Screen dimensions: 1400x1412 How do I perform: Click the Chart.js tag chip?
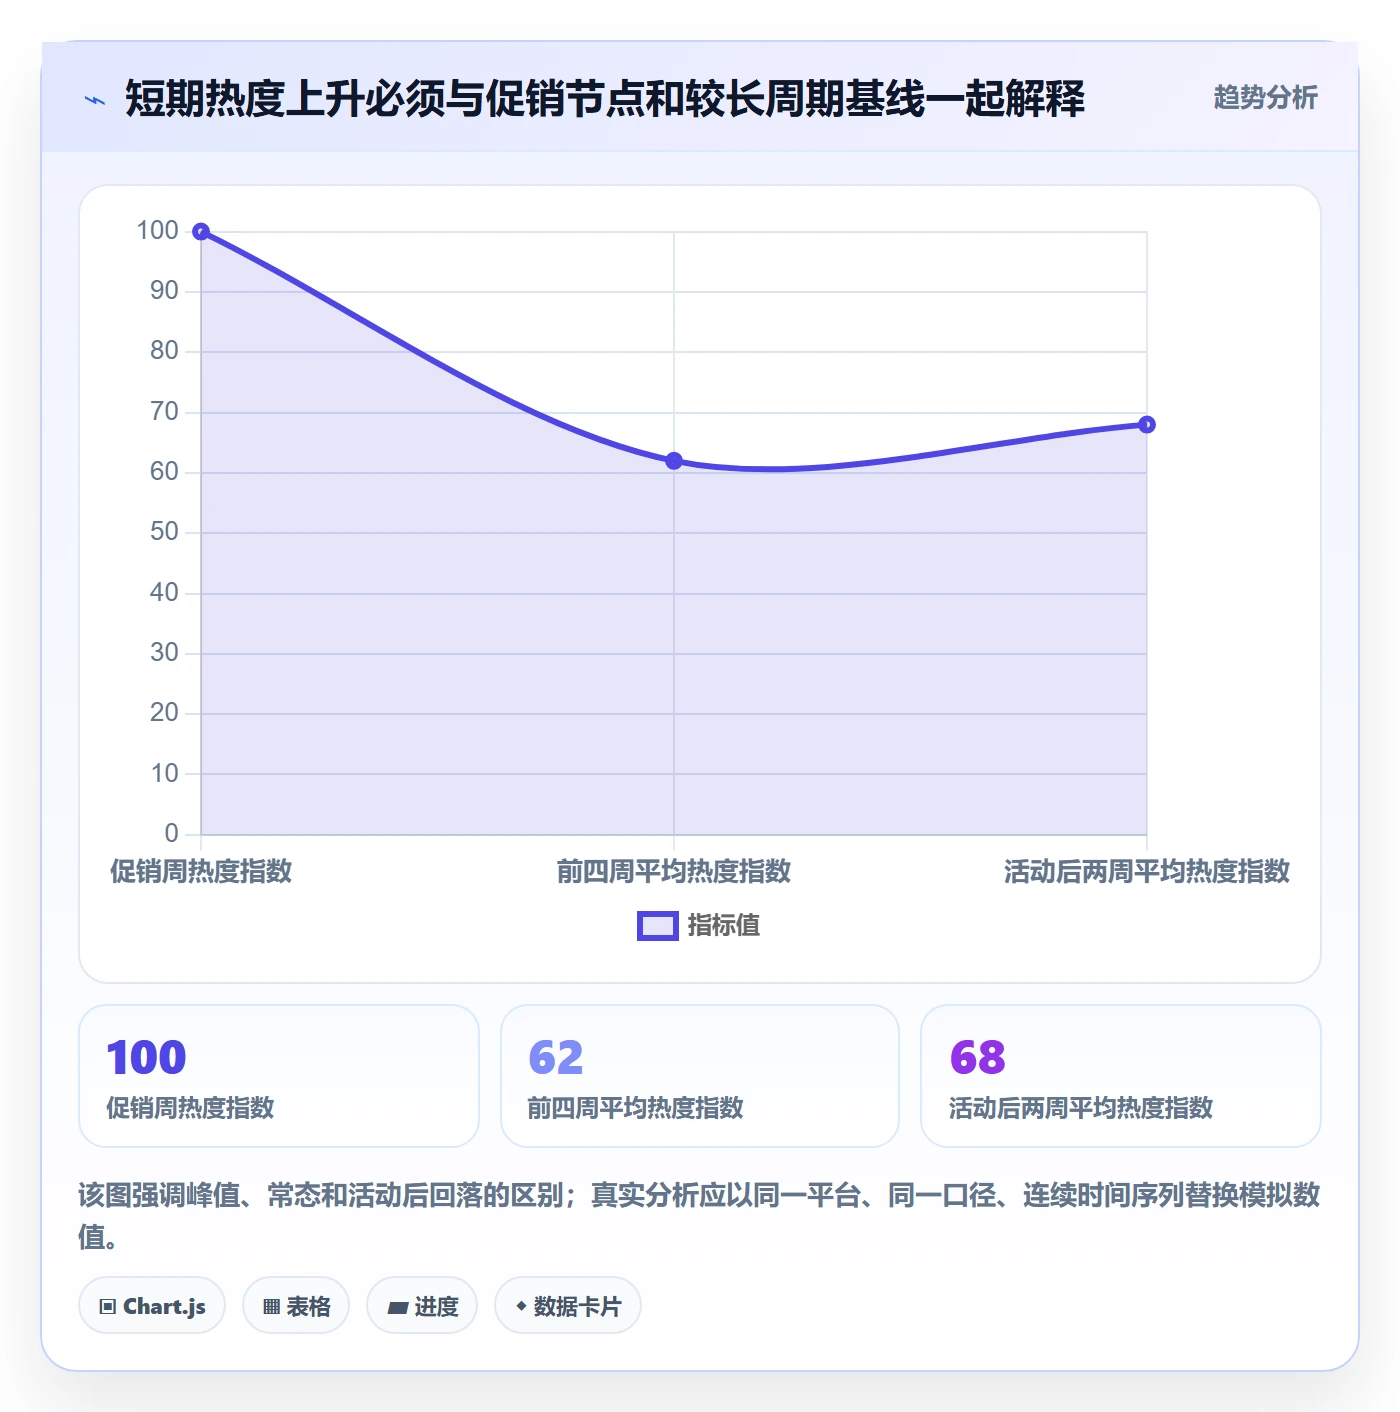pos(152,1305)
